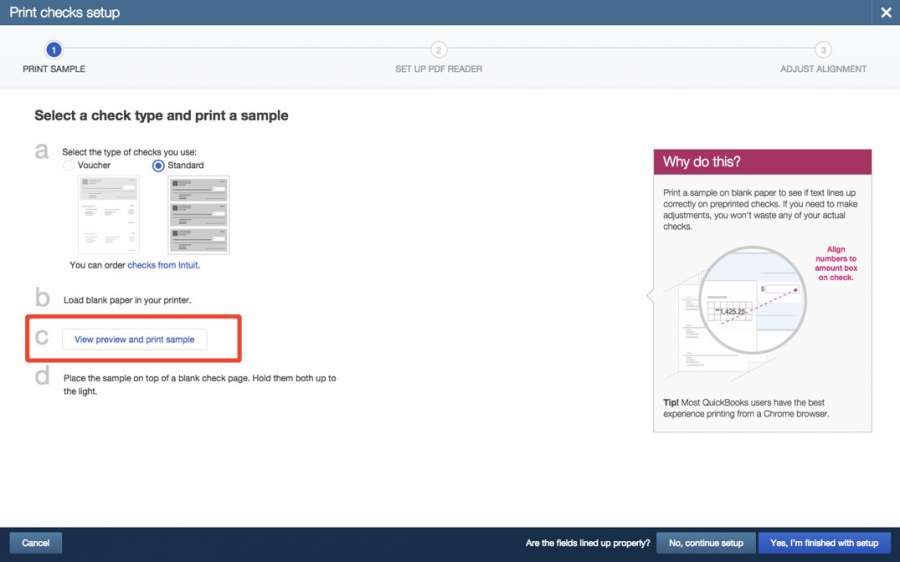Jump to step 2 circle icon
The height and width of the screenshot is (562, 900).
438,50
